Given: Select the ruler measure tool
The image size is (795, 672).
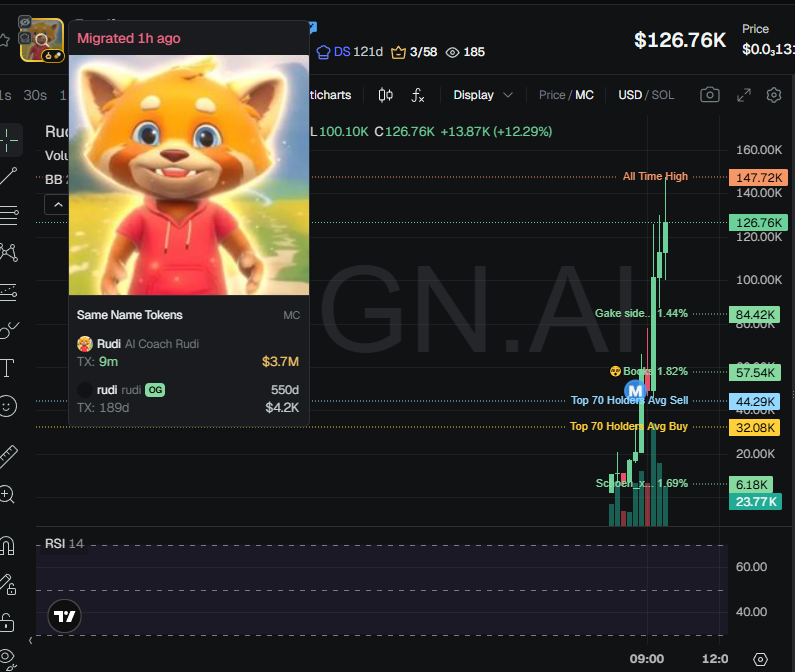Looking at the screenshot, I should click(x=8, y=456).
